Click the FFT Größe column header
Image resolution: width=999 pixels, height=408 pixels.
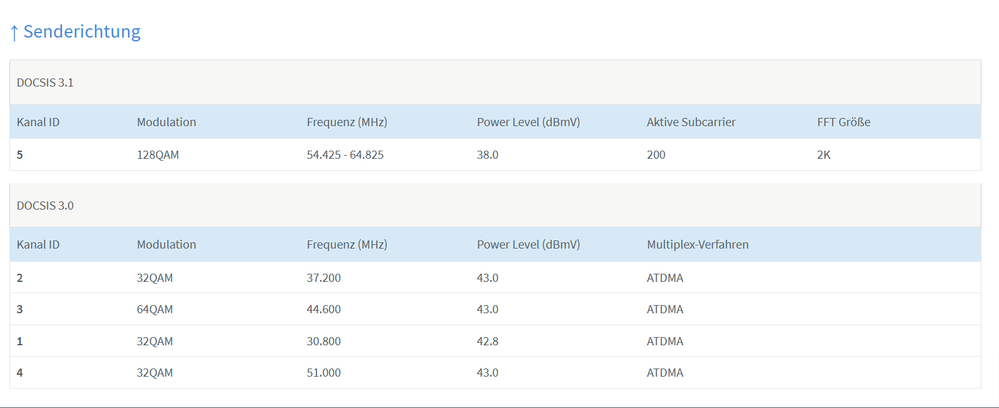point(843,122)
